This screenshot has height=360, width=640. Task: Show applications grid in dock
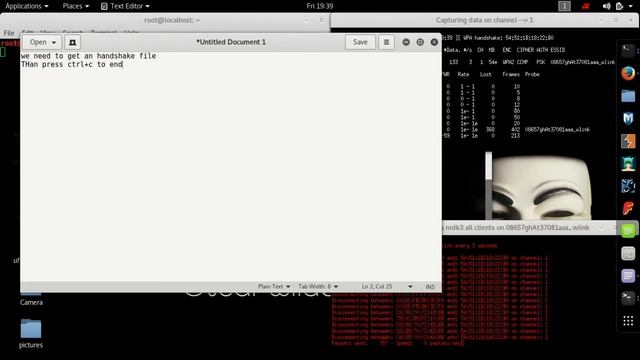coord(628,321)
